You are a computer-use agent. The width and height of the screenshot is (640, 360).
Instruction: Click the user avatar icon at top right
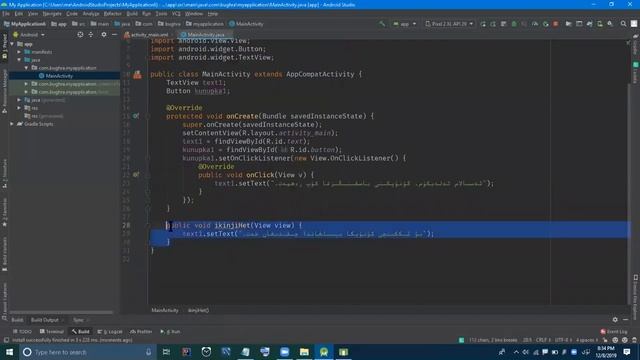(x=634, y=24)
